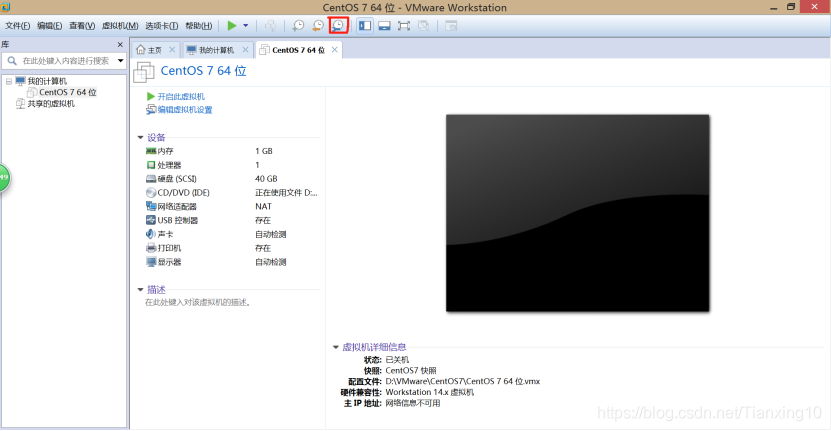This screenshot has width=831, height=431.
Task: Click the library search input field
Action: pos(66,61)
